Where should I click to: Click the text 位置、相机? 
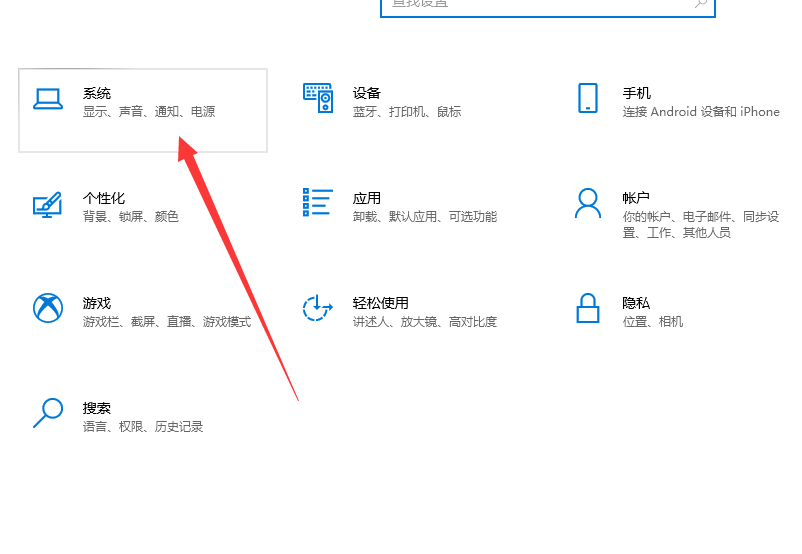click(653, 321)
